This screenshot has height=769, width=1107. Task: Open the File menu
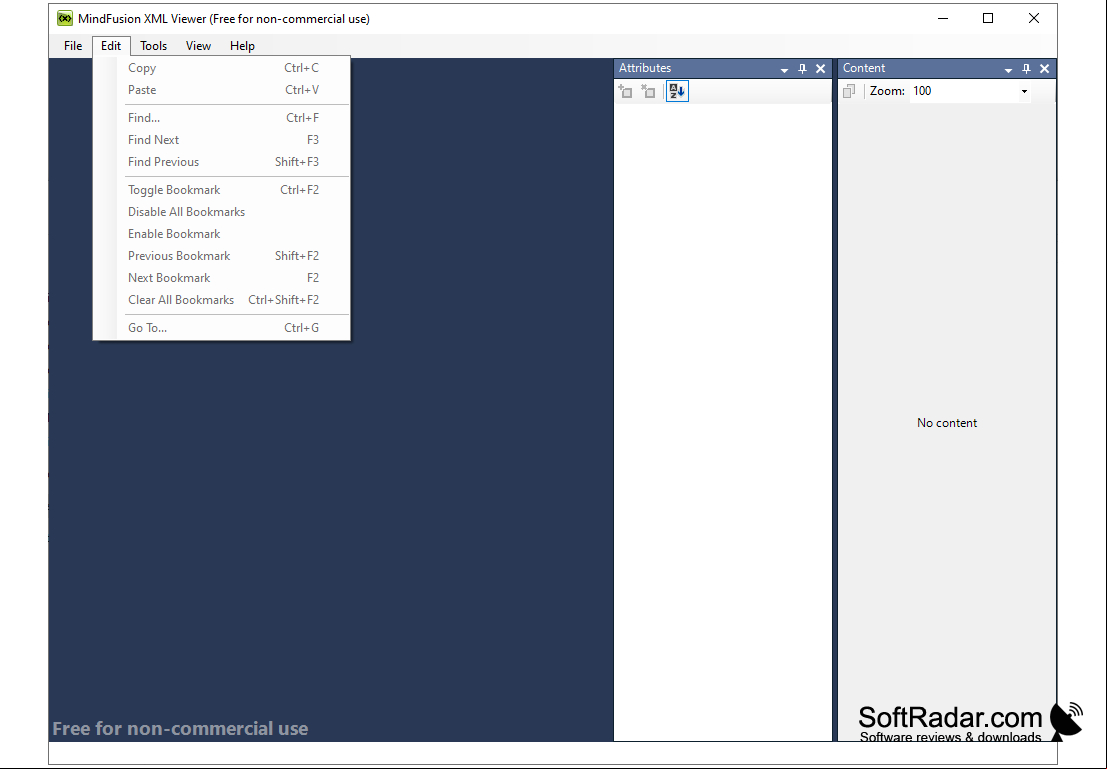tap(73, 46)
